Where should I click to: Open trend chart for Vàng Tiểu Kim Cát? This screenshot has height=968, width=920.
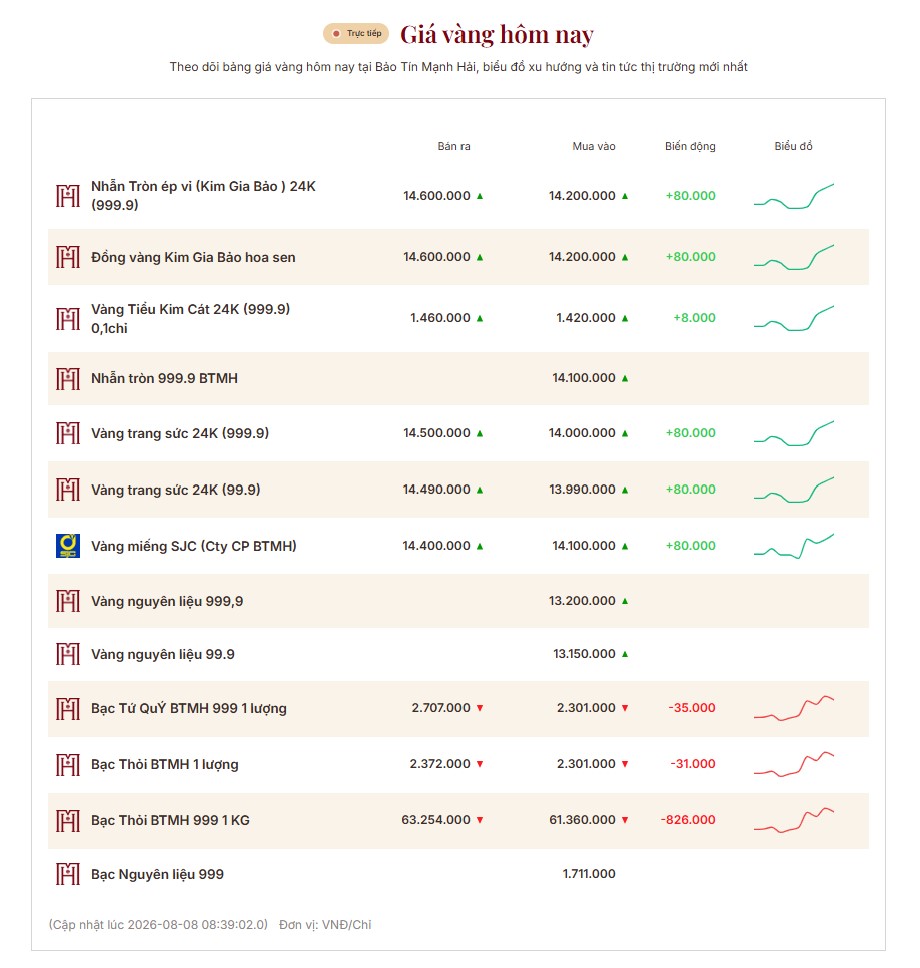(793, 318)
